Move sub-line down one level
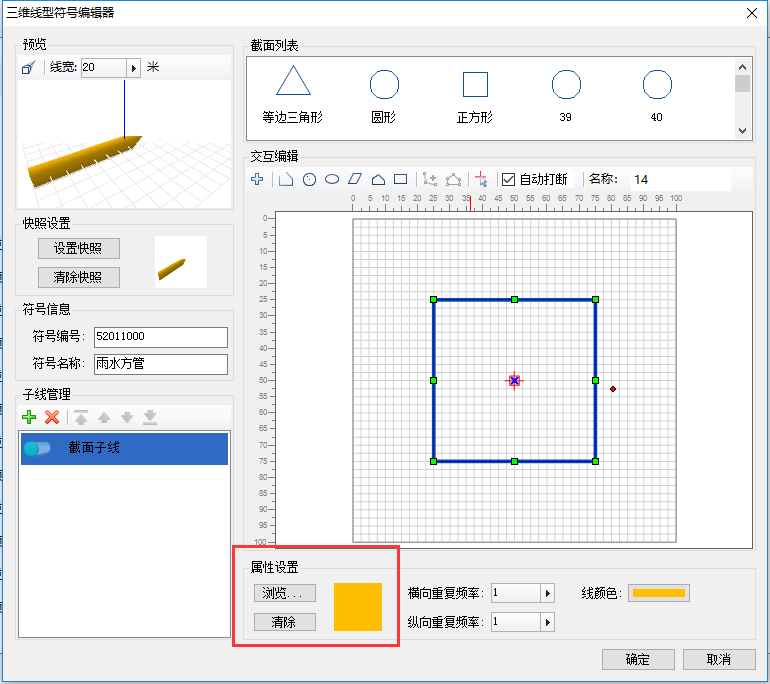This screenshot has height=684, width=770. 127,418
